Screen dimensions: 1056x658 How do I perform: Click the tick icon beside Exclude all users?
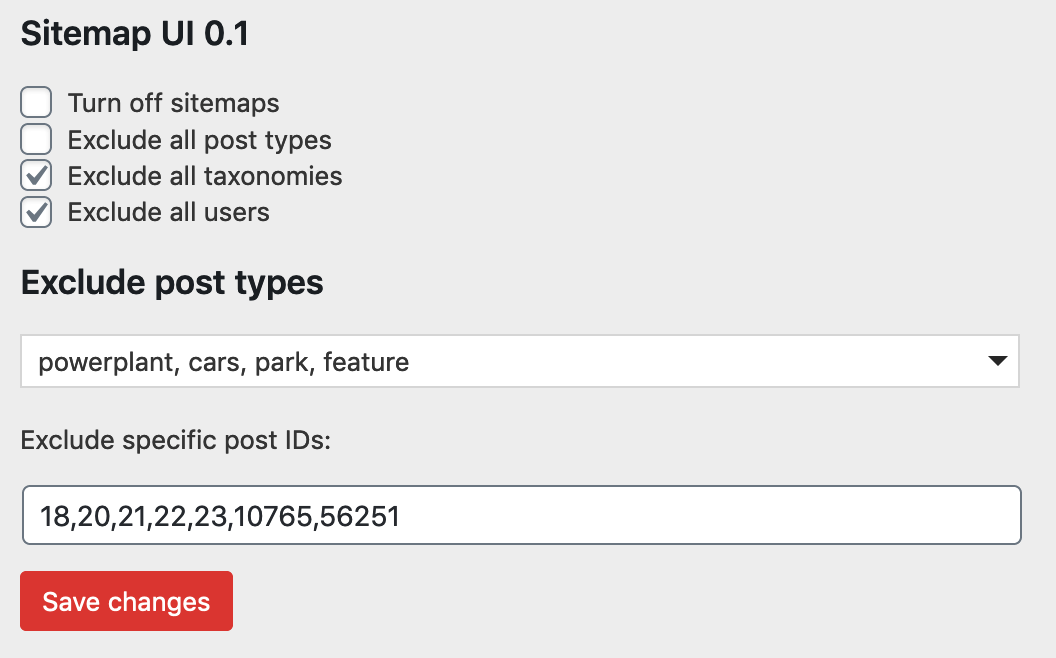point(37,212)
